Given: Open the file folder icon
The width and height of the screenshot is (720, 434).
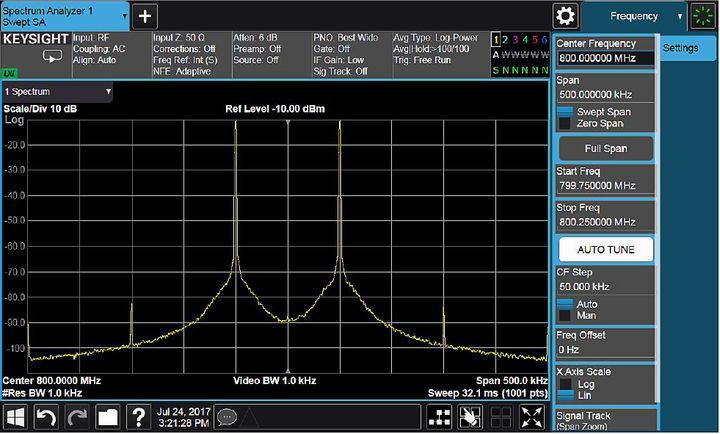Looking at the screenshot, I should coord(108,416).
